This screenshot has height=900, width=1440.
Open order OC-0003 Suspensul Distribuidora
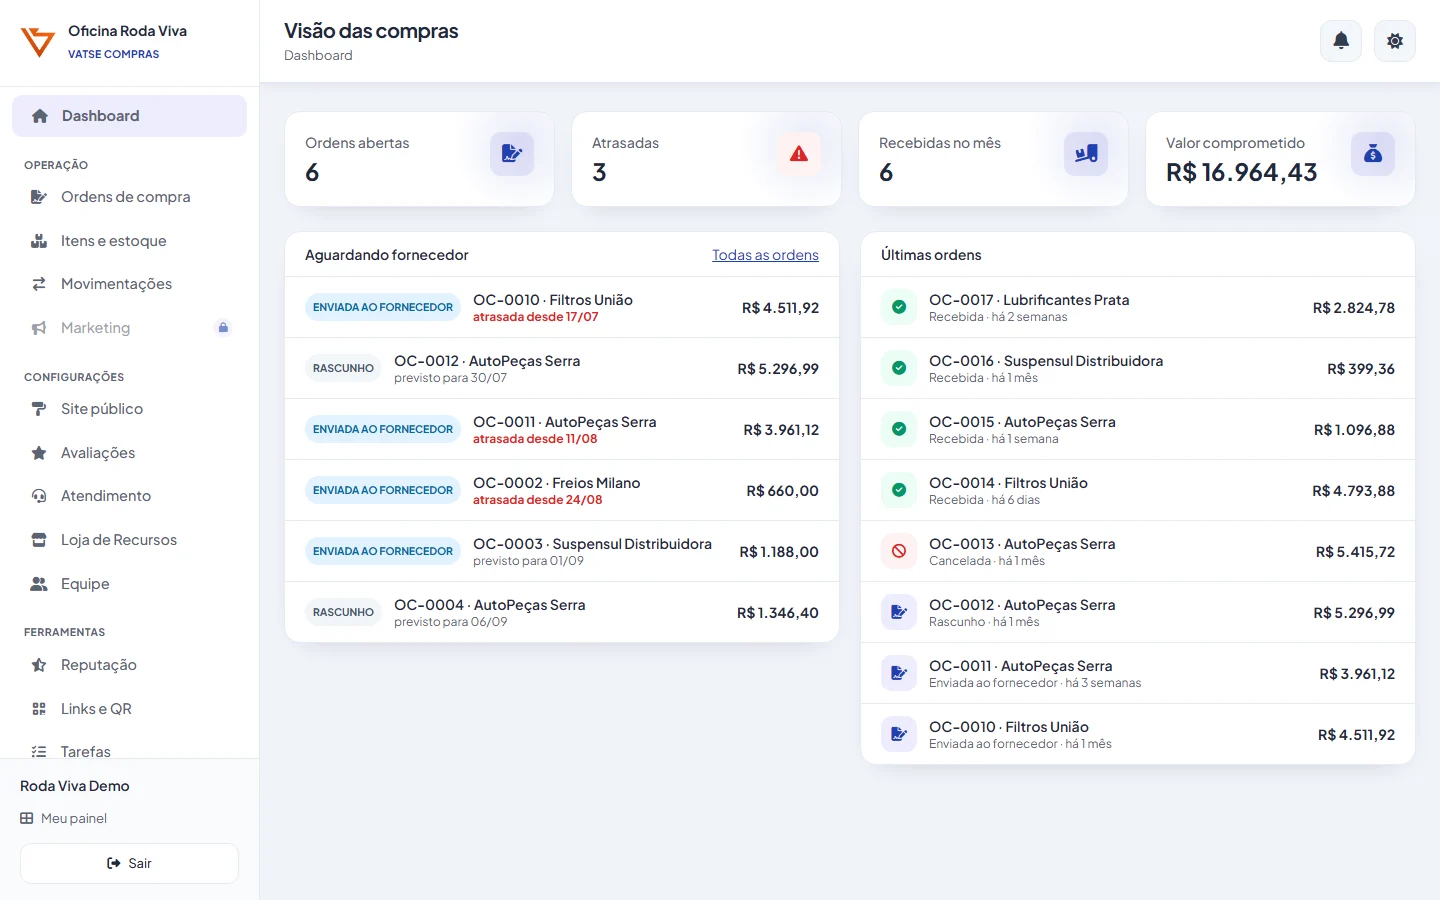point(562,551)
